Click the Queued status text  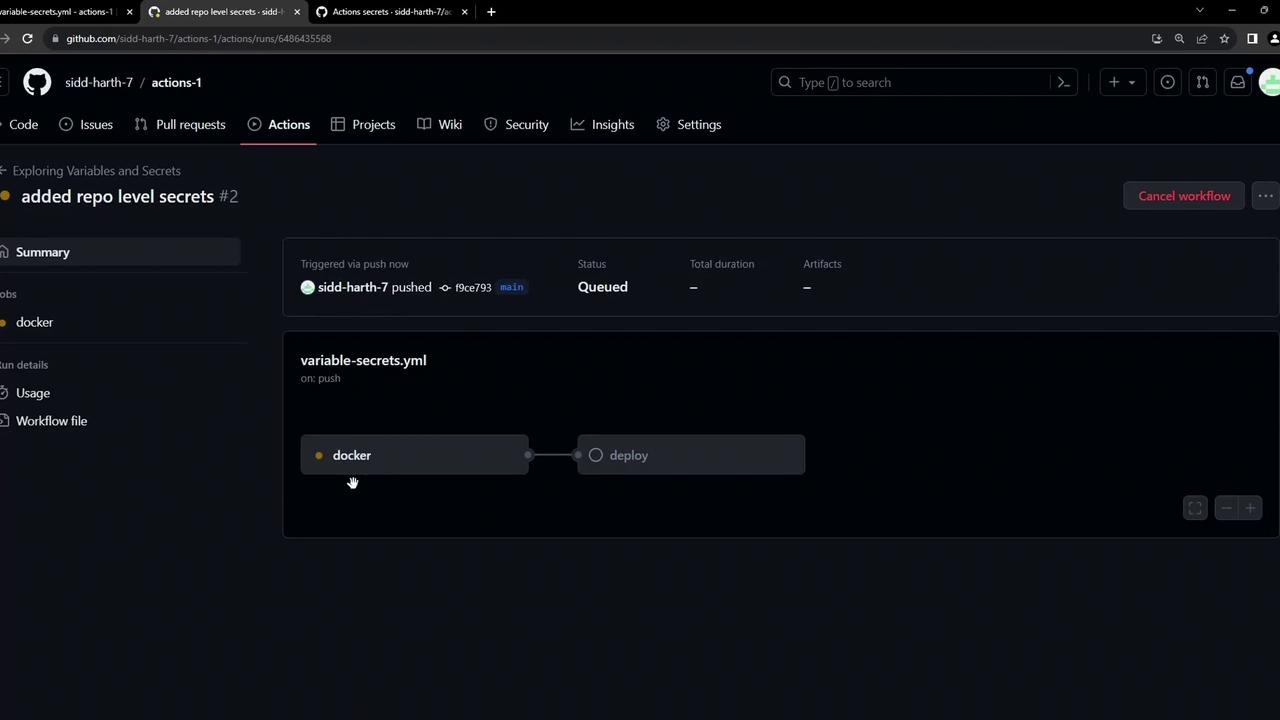click(603, 287)
